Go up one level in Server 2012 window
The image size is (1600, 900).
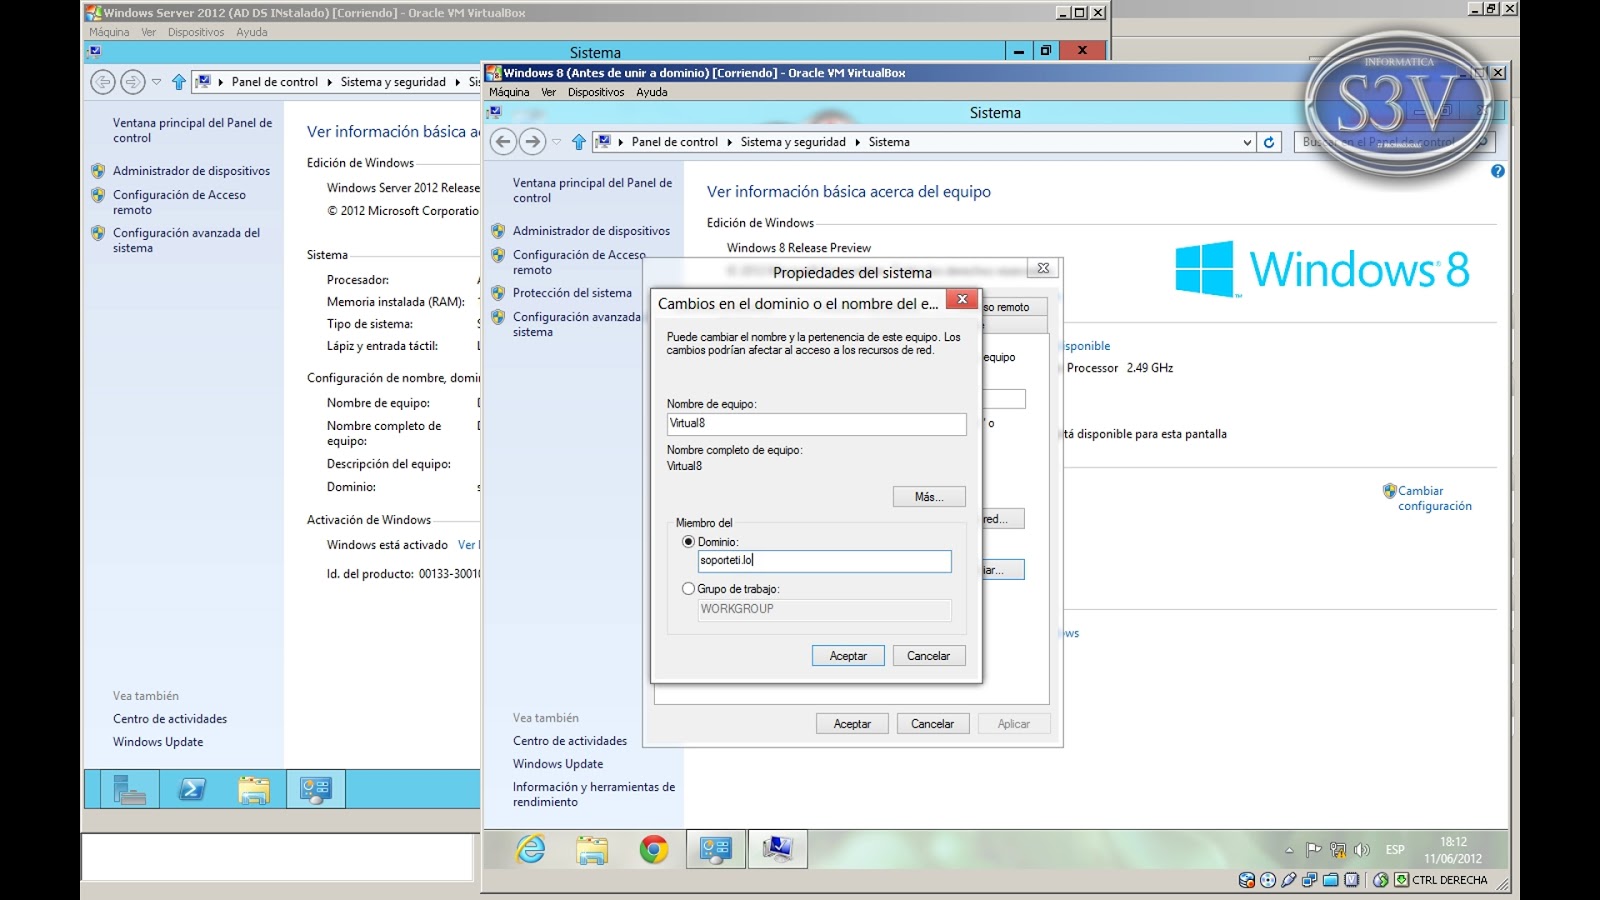[x=178, y=82]
